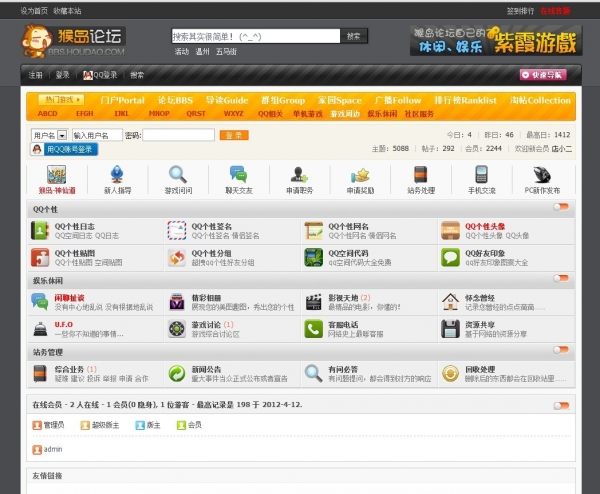
Task: Click the admin online member link
Action: click(x=52, y=449)
